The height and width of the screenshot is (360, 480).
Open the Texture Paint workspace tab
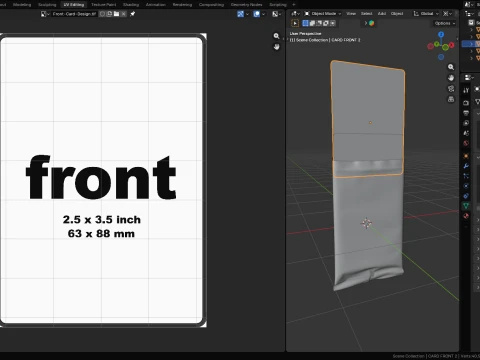click(103, 5)
